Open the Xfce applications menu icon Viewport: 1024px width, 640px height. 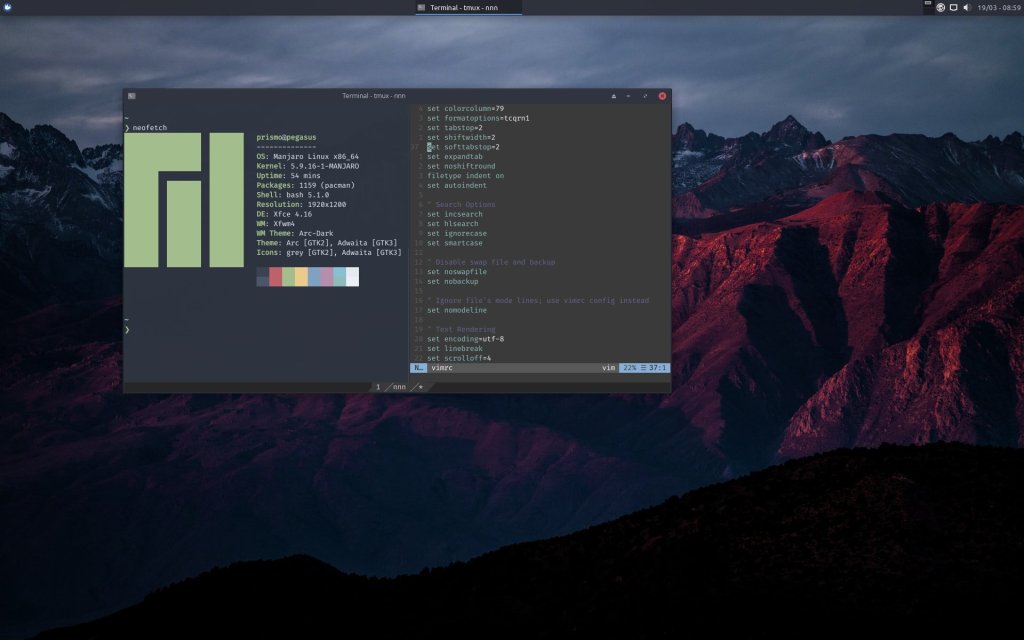coord(7,7)
